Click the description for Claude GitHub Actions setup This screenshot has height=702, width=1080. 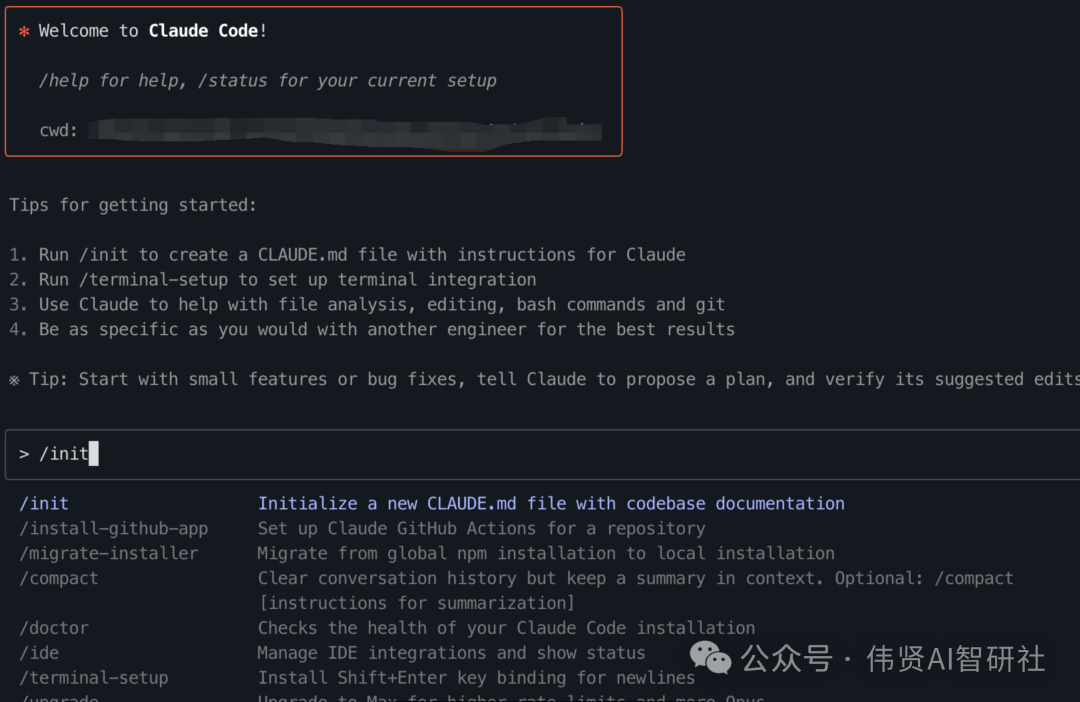pos(481,528)
